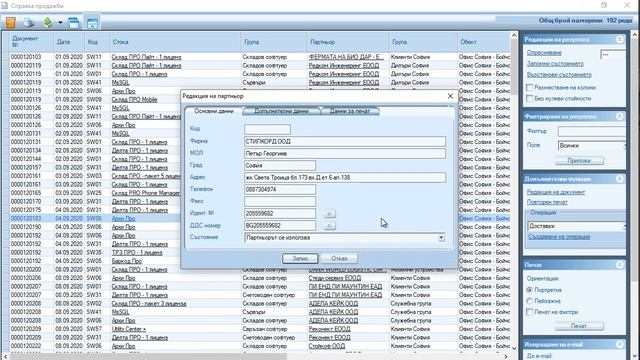Click the Адрес input field

pyautogui.click(x=345, y=177)
